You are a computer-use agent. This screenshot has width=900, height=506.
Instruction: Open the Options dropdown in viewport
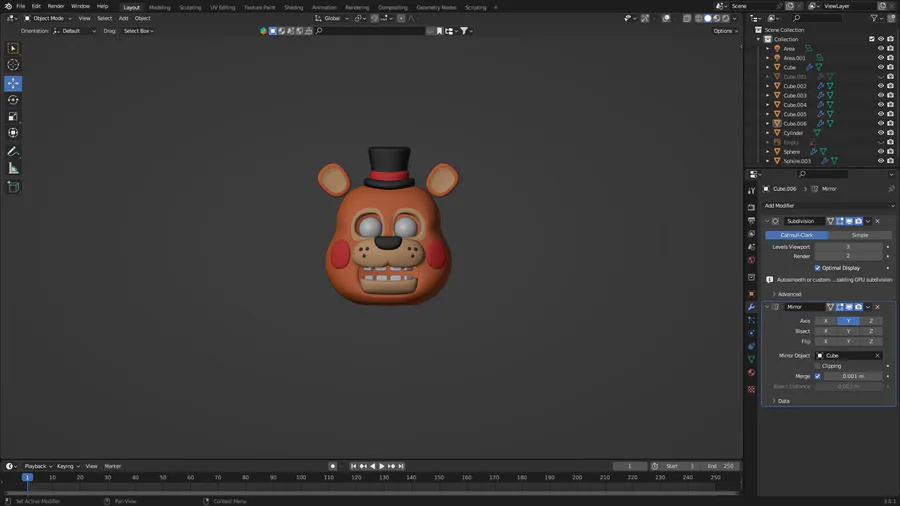(725, 31)
